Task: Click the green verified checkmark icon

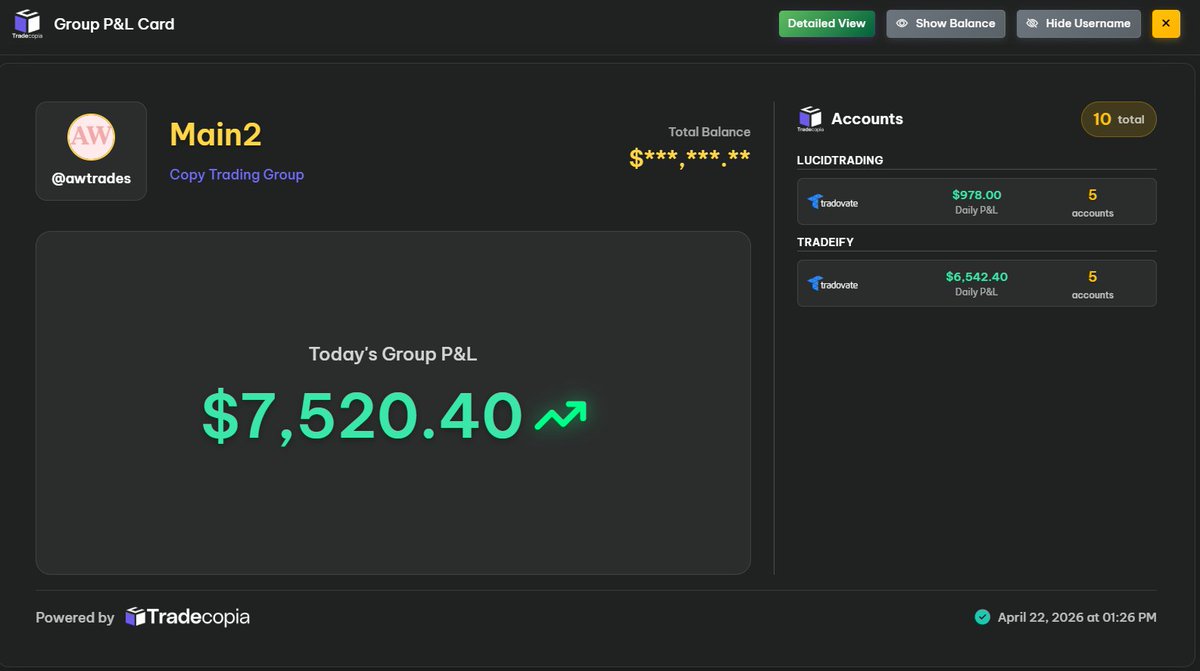Action: (x=982, y=617)
